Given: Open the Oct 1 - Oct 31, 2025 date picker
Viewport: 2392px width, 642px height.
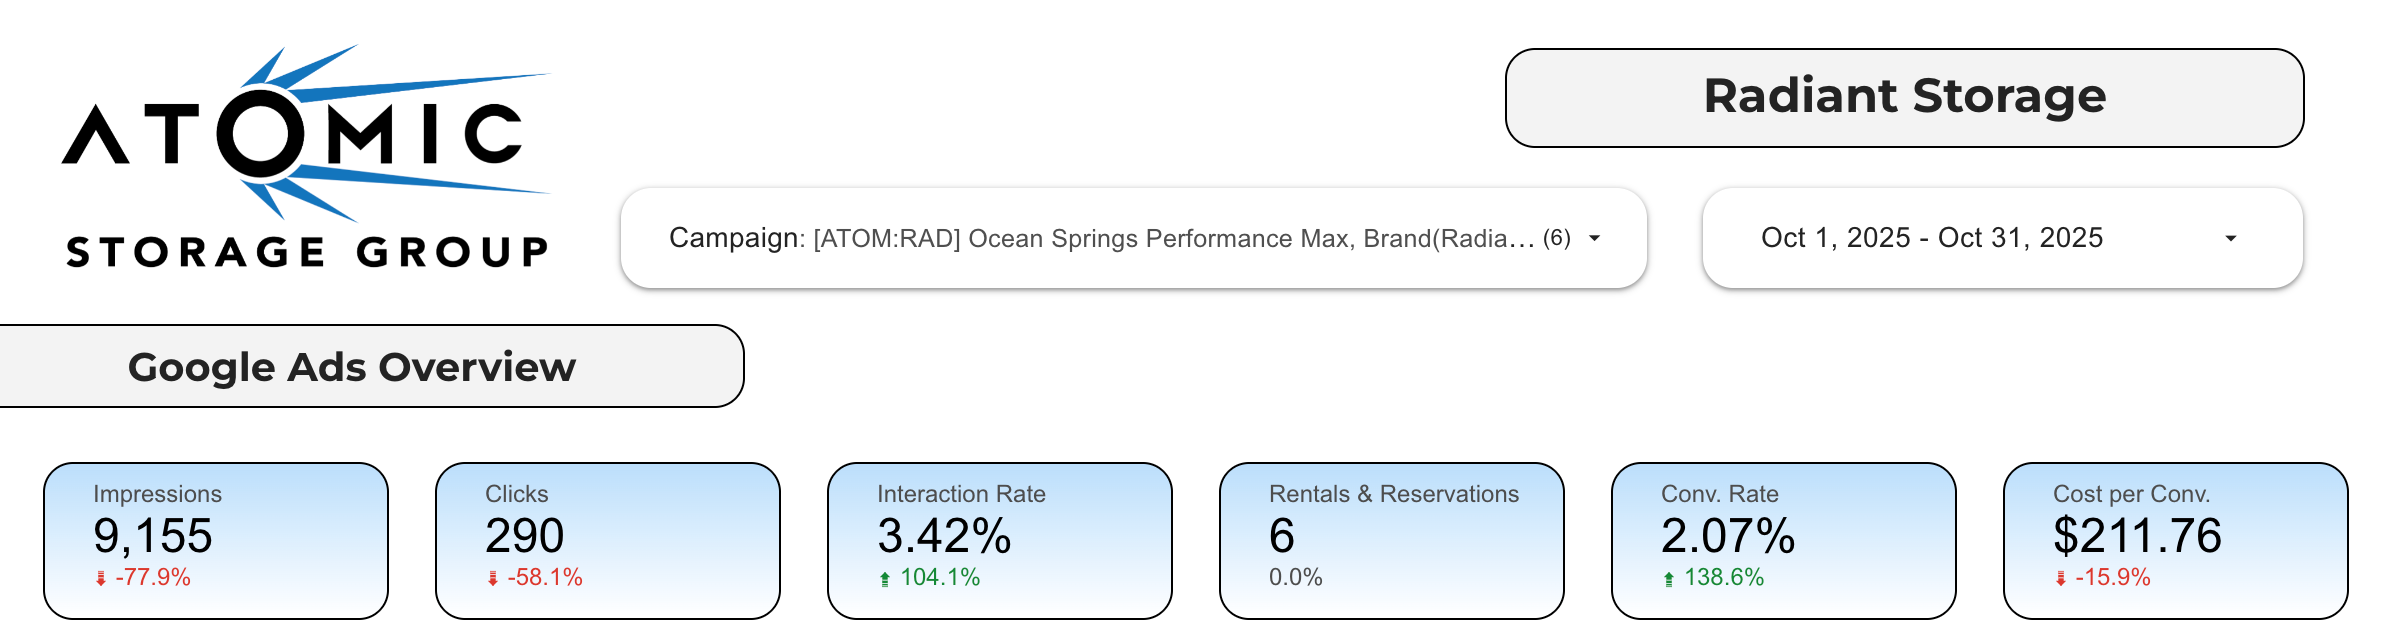Looking at the screenshot, I should 1931,238.
